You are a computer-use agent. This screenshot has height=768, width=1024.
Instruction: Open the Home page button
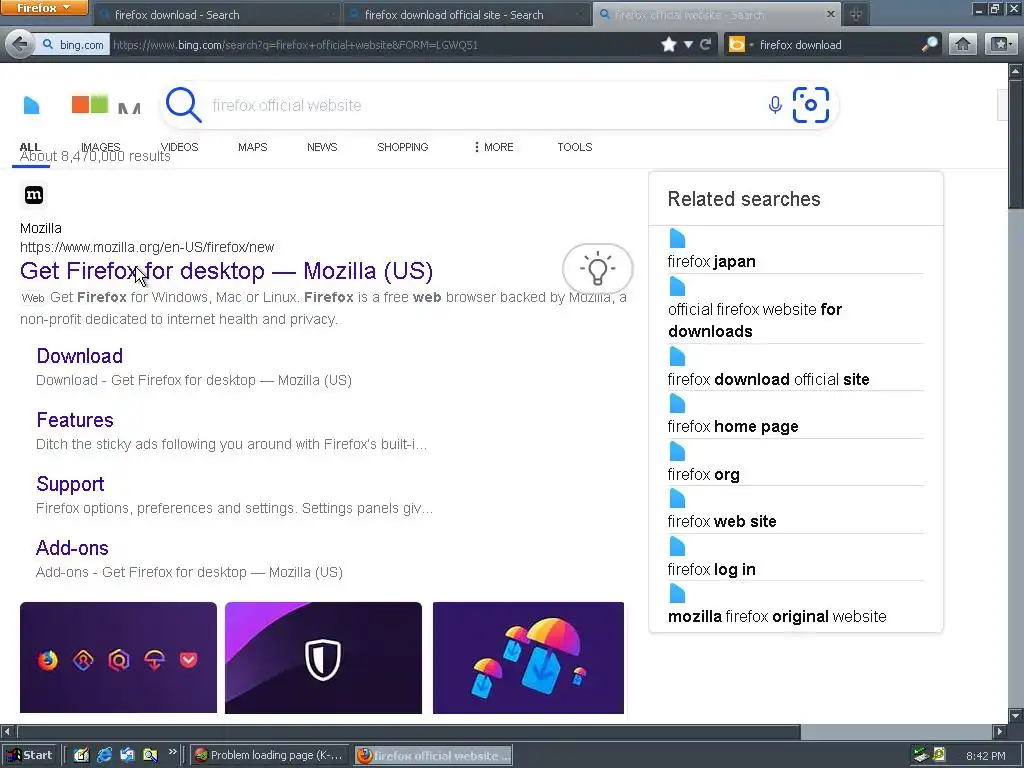click(x=963, y=44)
